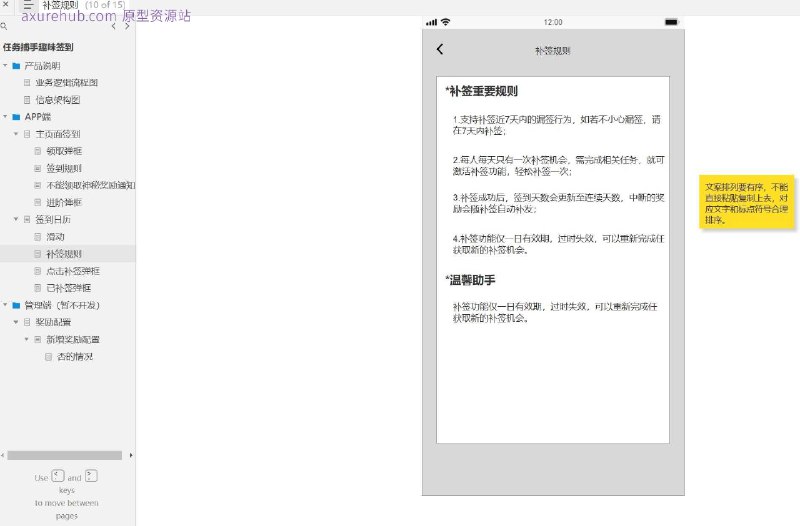Click the 管理端 (暂不开发) folder icon
This screenshot has height=526, width=800.
pos(16,305)
